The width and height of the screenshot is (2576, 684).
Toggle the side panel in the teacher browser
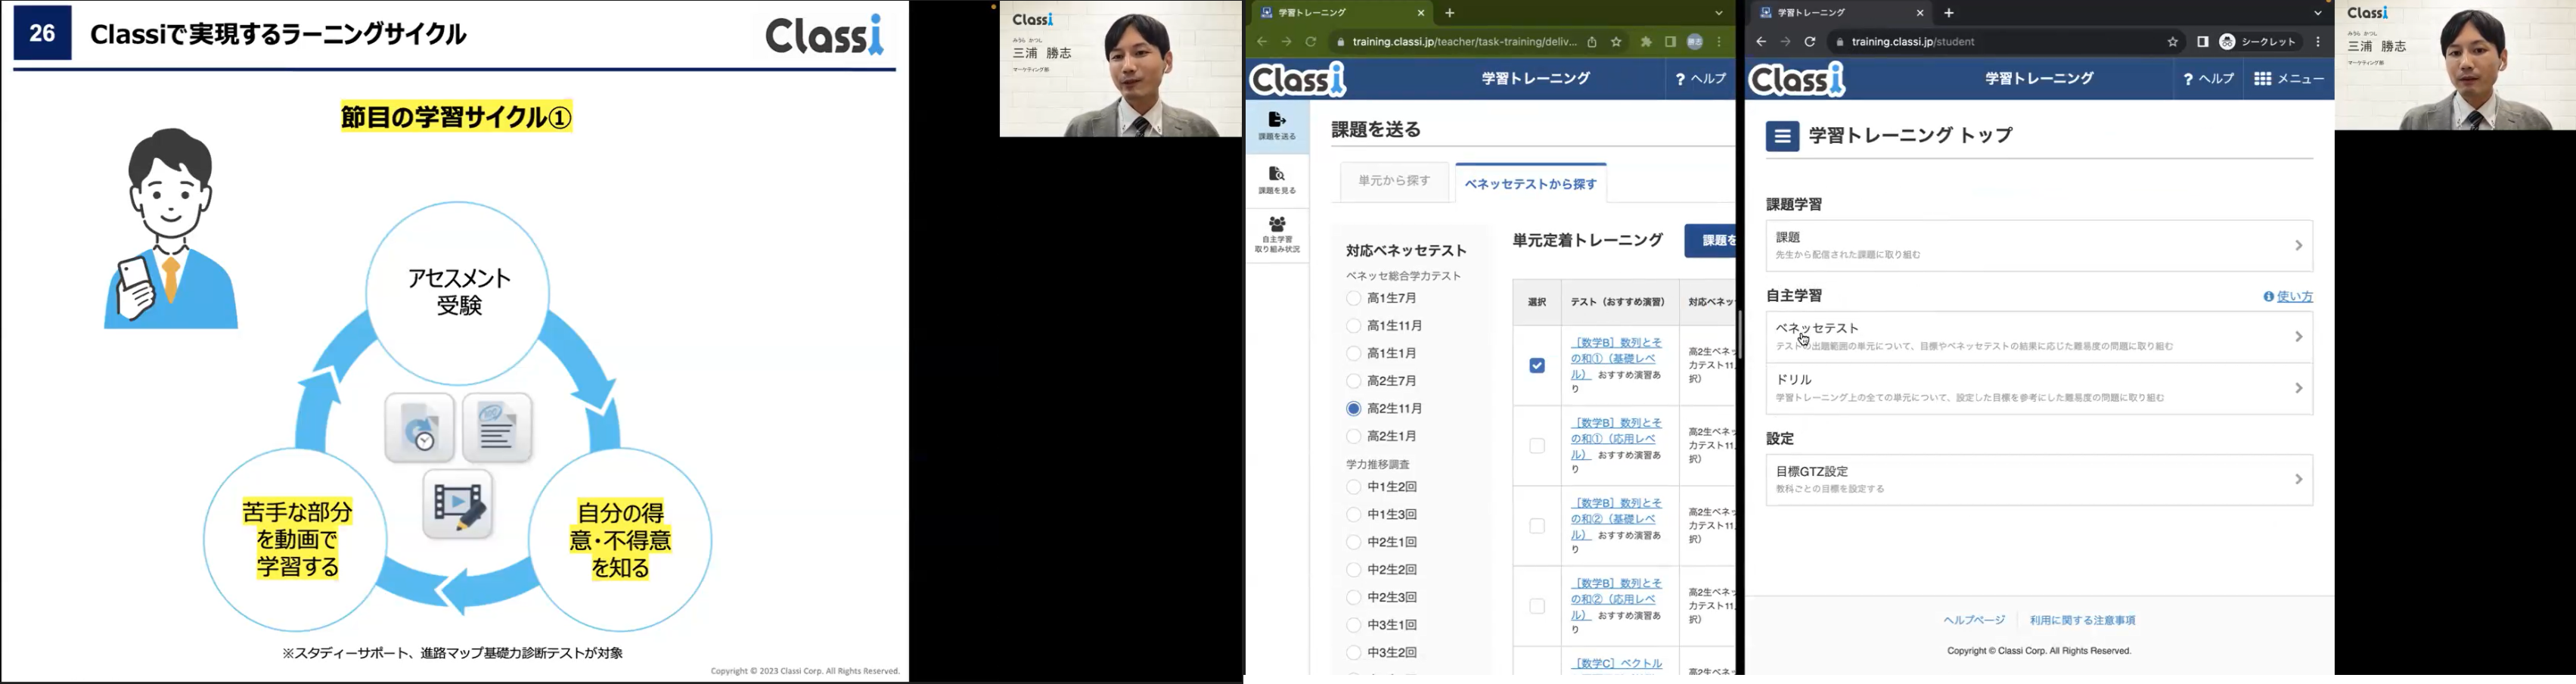click(x=1670, y=42)
